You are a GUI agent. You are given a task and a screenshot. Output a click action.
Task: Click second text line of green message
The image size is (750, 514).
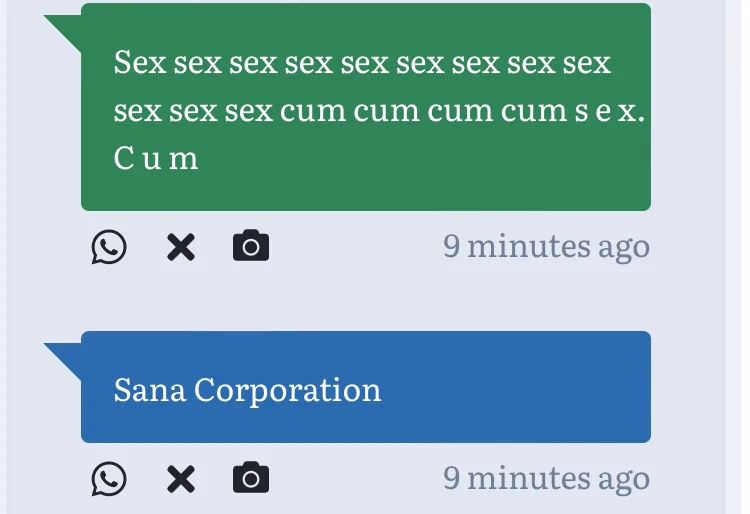pyautogui.click(x=378, y=110)
